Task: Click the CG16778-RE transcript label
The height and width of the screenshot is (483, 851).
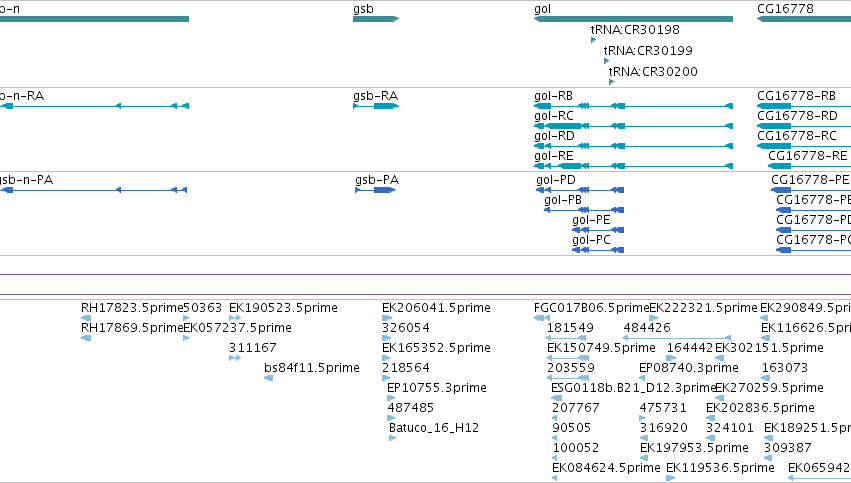Action: pyautogui.click(x=808, y=156)
